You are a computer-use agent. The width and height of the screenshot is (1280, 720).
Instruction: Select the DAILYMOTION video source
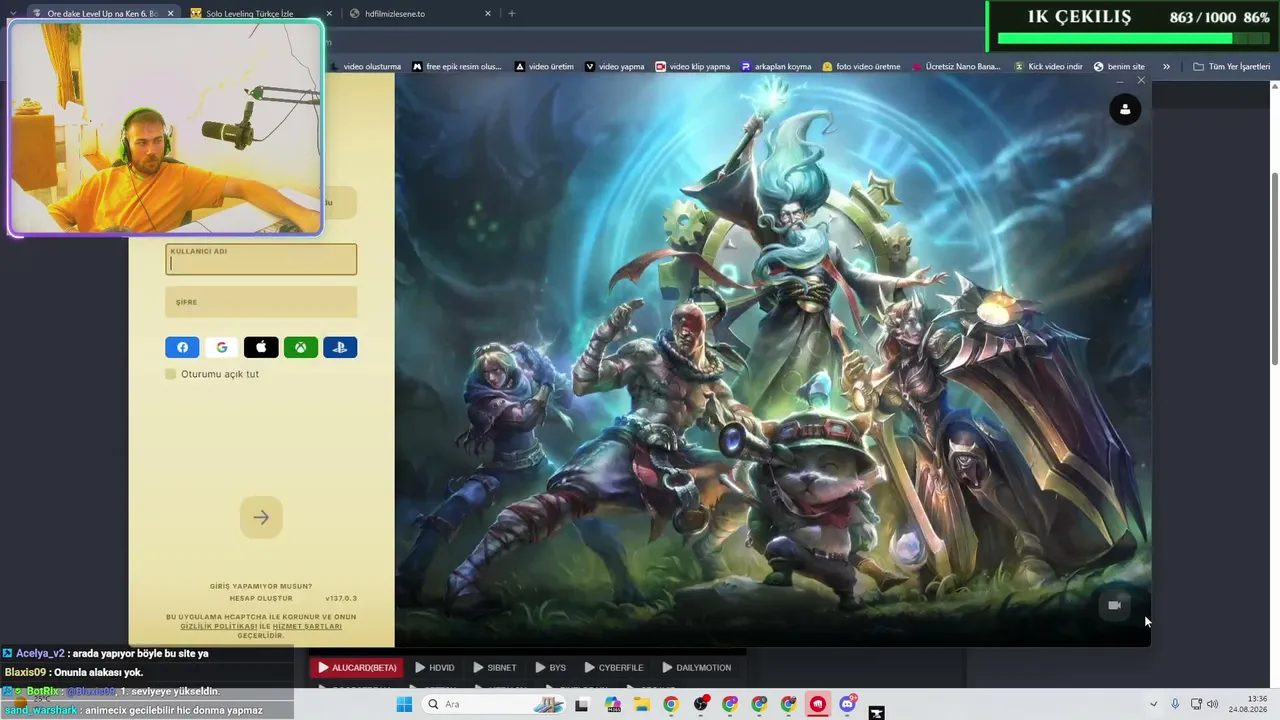click(697, 667)
